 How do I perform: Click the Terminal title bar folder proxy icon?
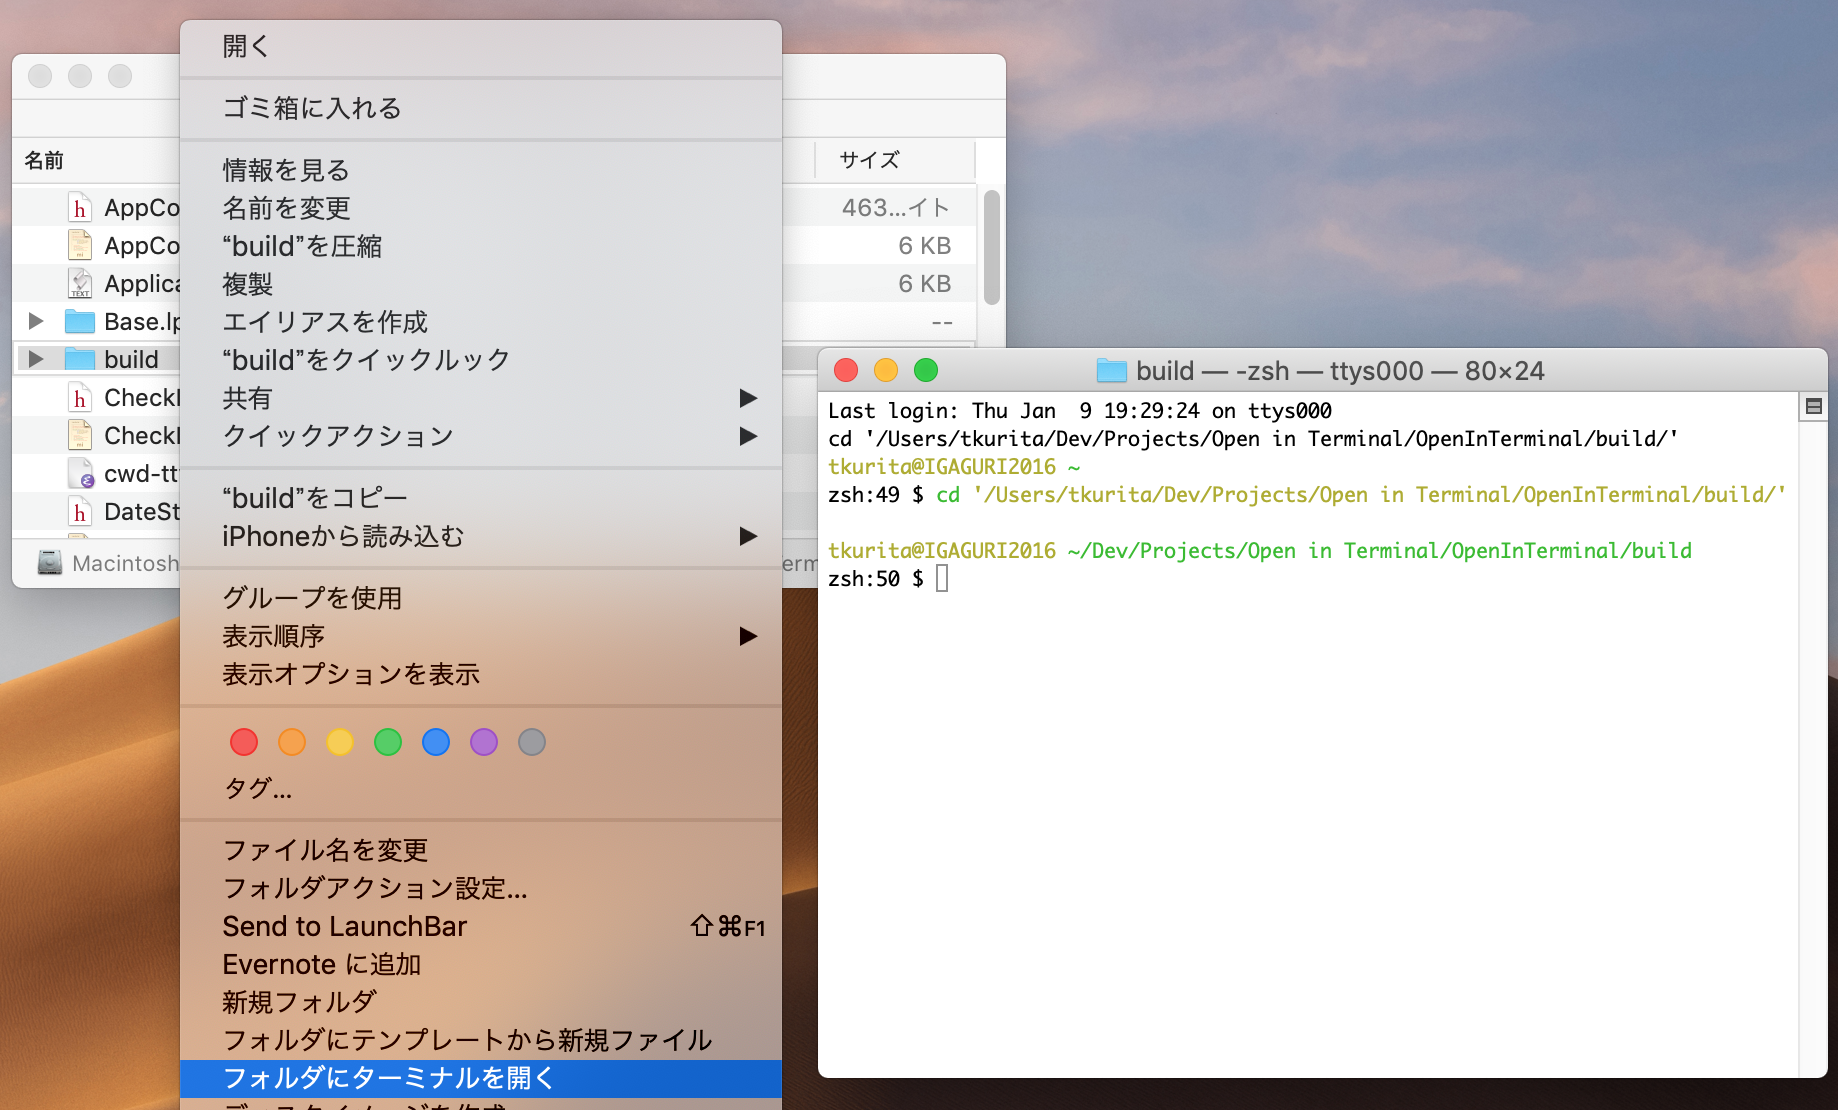1111,371
